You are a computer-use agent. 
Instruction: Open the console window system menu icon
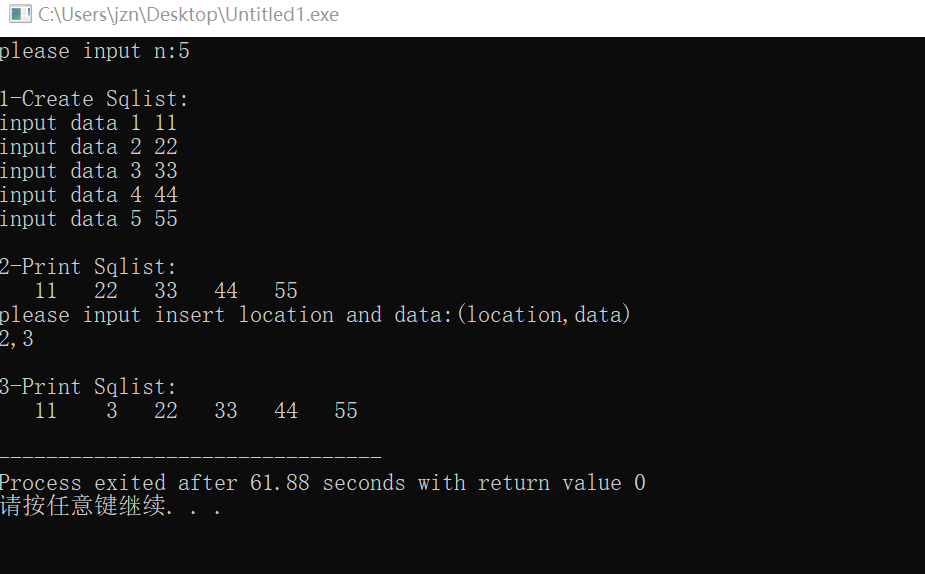pyautogui.click(x=20, y=14)
